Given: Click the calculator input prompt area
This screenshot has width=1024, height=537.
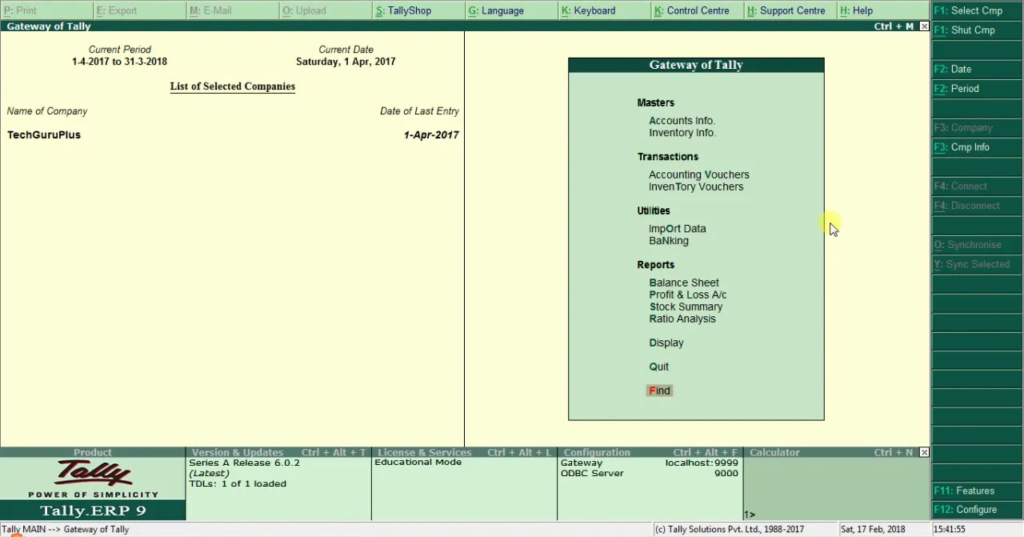Looking at the screenshot, I should click(x=835, y=514).
